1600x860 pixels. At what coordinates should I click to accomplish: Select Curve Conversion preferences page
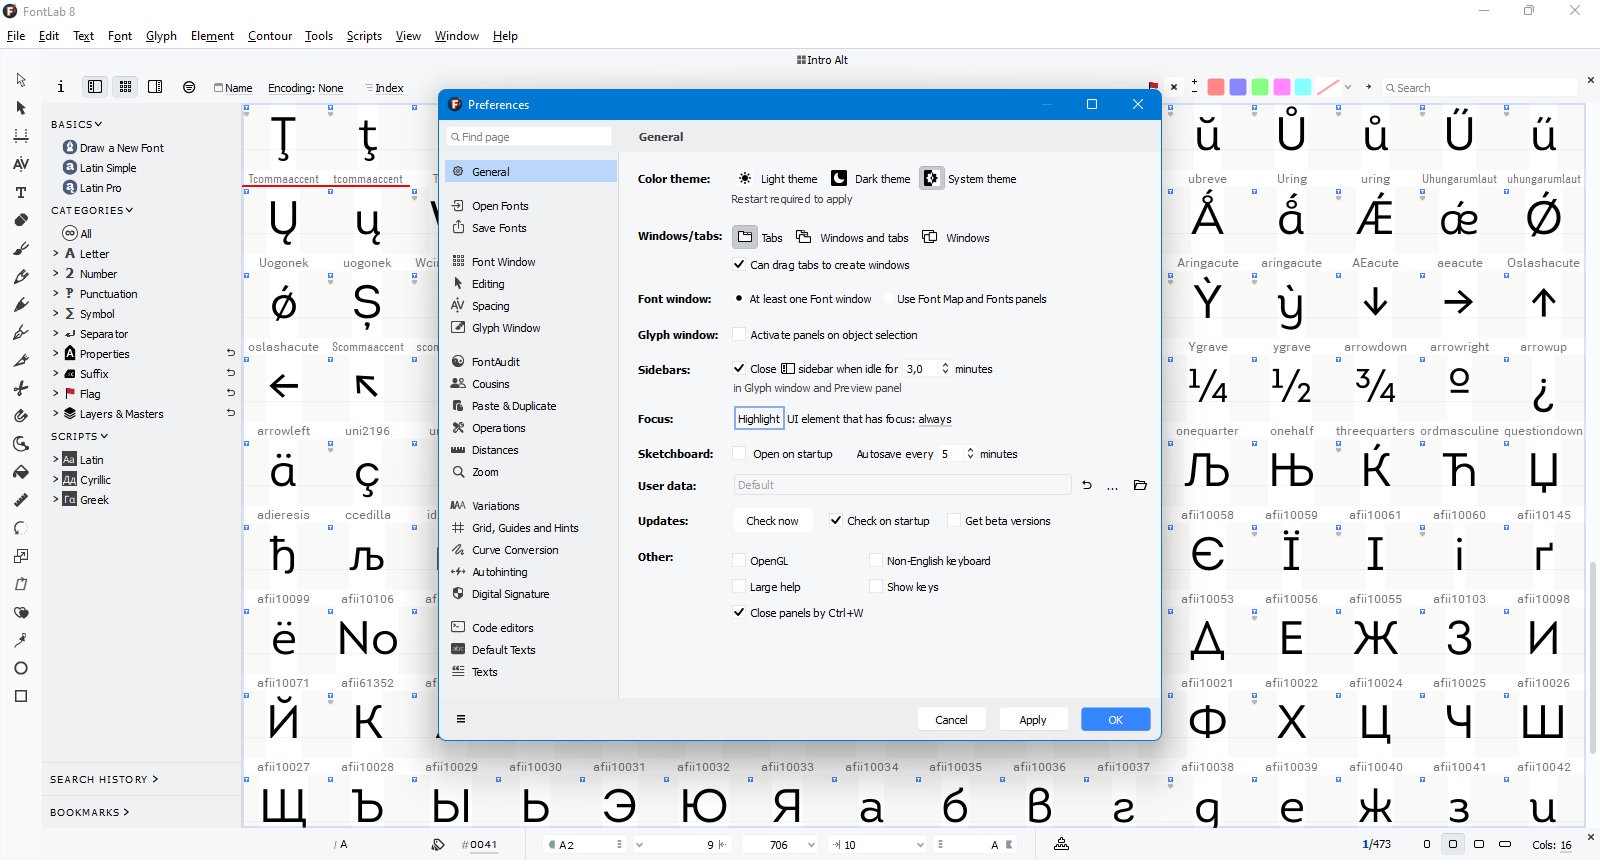coord(531,549)
